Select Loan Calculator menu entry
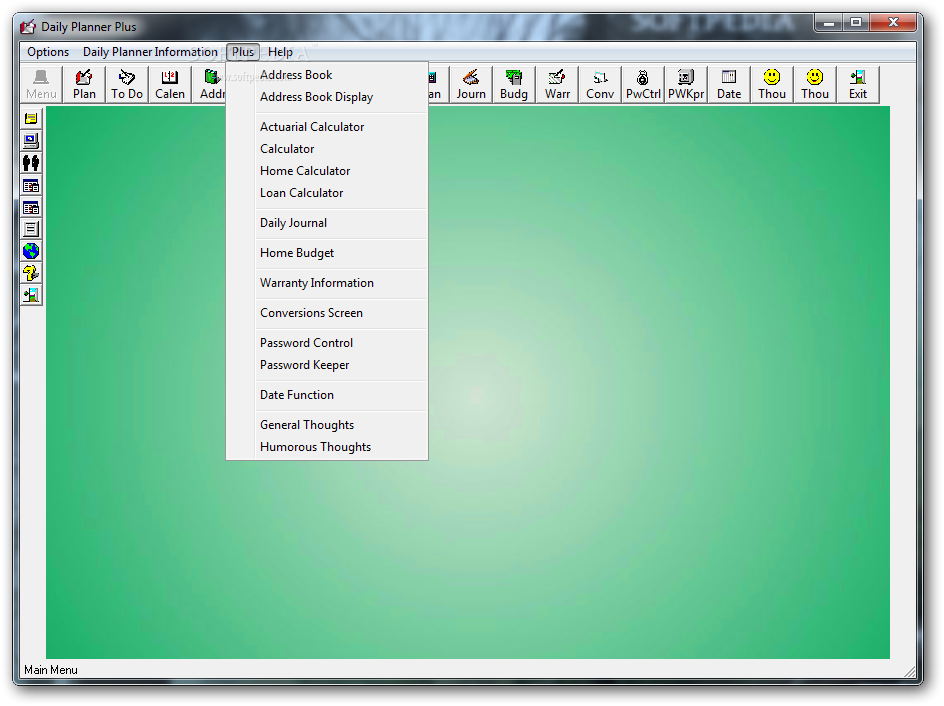944x706 pixels. (327, 193)
